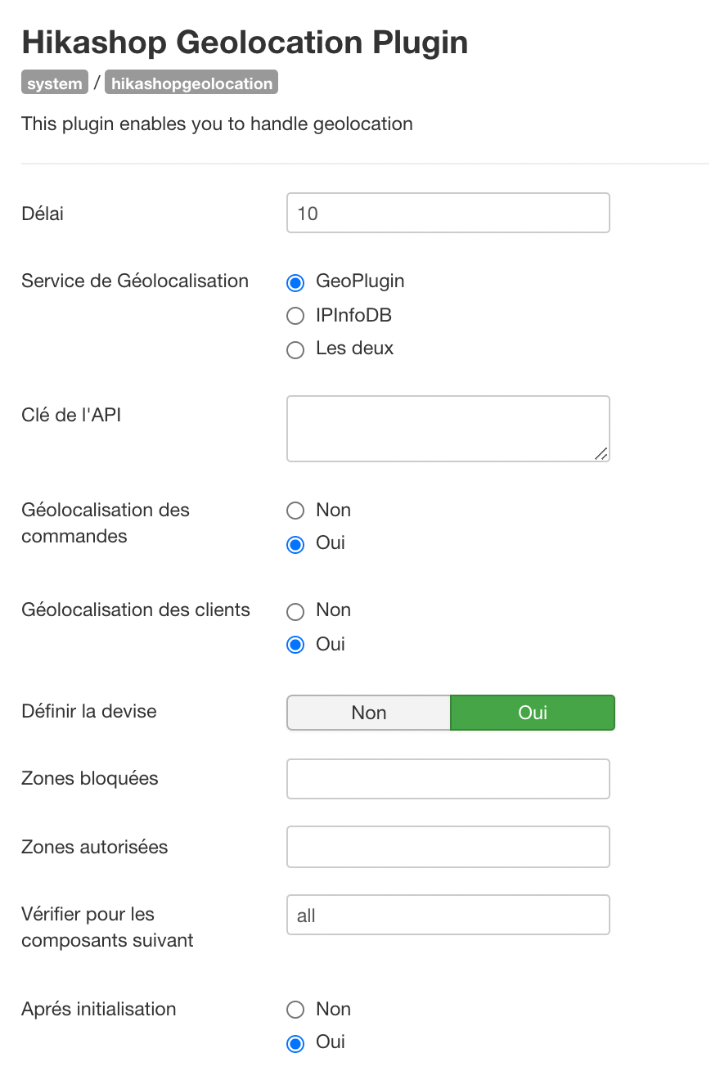709x1080 pixels.
Task: Focus the Clé de l'API text area
Action: 447,428
